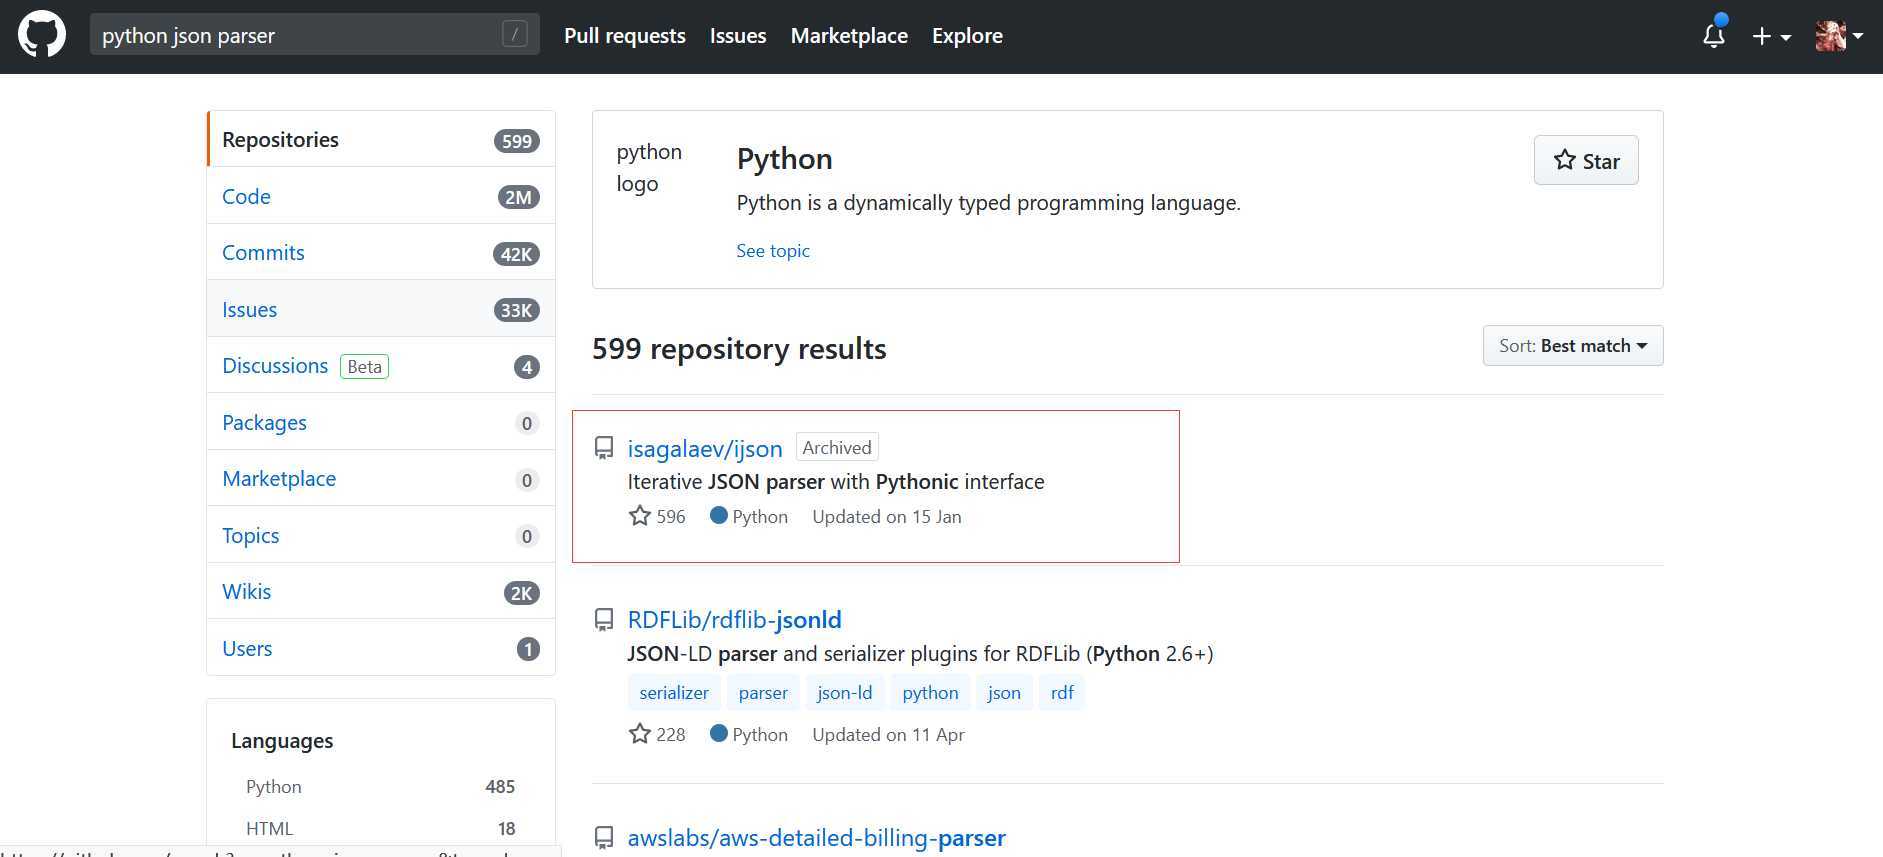1883x857 pixels.
Task: Open the notifications bell
Action: (x=1714, y=36)
